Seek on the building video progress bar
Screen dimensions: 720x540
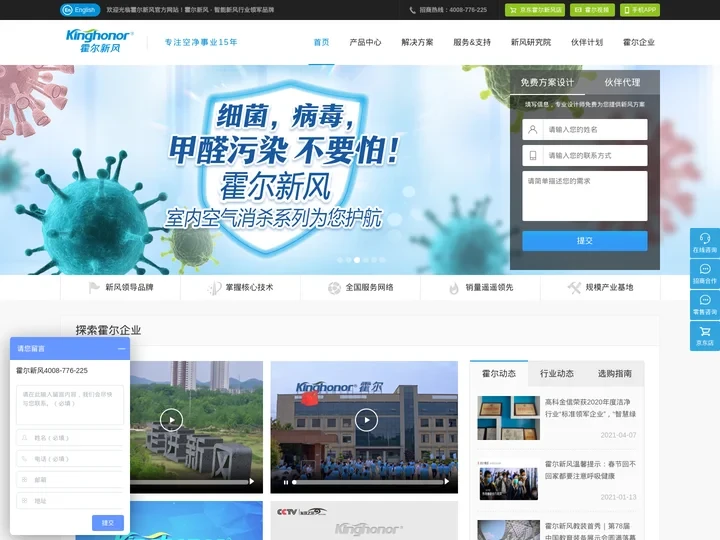pos(367,482)
